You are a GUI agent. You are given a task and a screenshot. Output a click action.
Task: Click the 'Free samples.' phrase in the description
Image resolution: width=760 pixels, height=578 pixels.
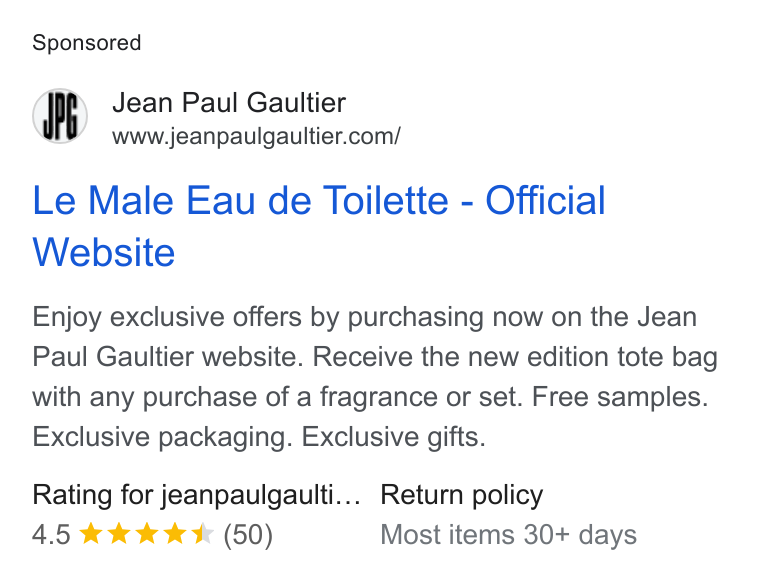coord(620,397)
